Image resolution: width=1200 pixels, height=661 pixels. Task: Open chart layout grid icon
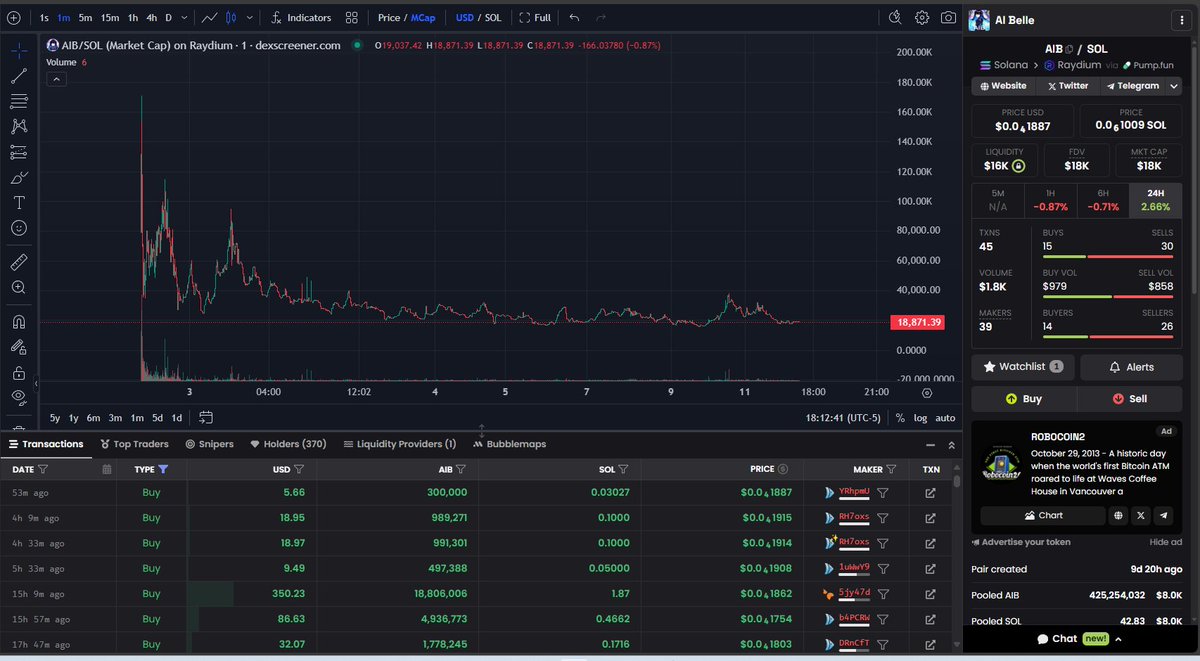tap(352, 18)
